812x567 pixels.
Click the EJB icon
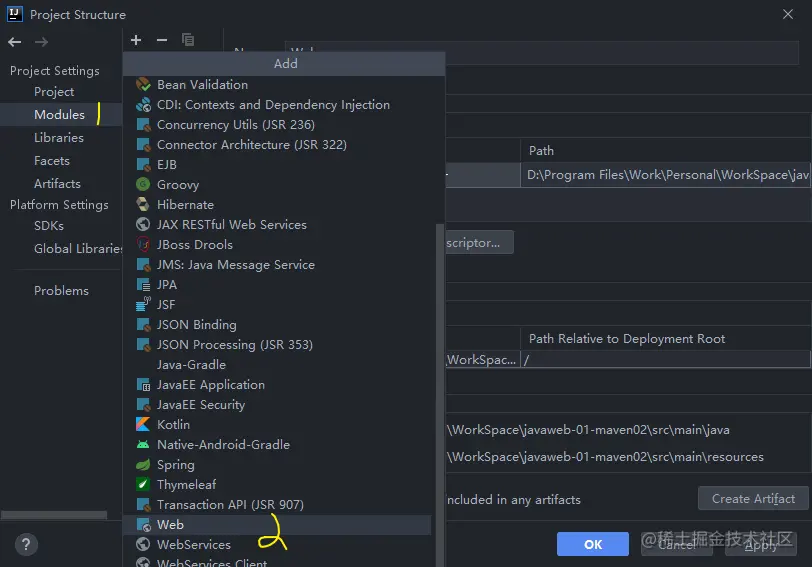tap(143, 165)
